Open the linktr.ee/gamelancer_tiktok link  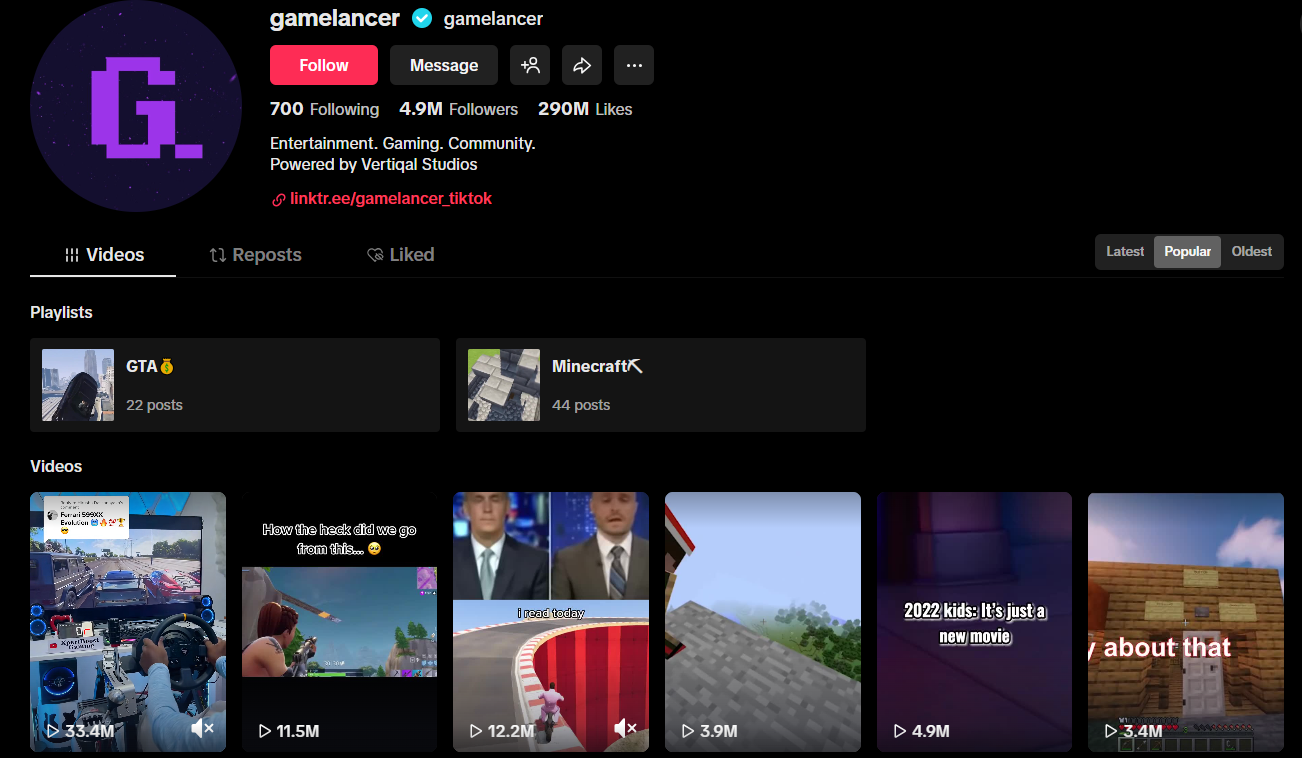pos(391,198)
